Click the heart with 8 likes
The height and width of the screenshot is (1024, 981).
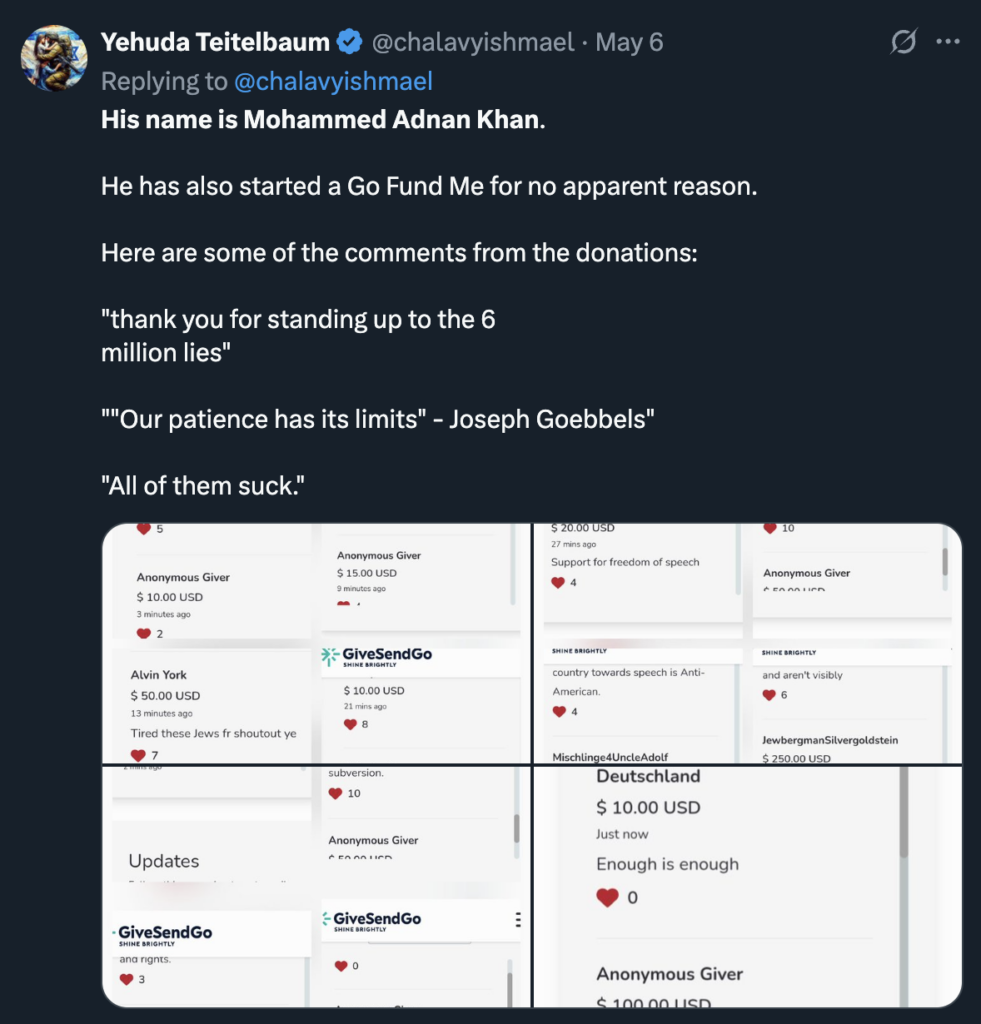click(x=350, y=724)
